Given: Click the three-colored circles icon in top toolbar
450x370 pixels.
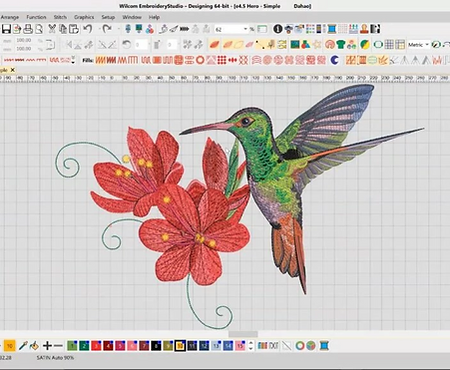Looking at the screenshot, I should [x=150, y=29].
